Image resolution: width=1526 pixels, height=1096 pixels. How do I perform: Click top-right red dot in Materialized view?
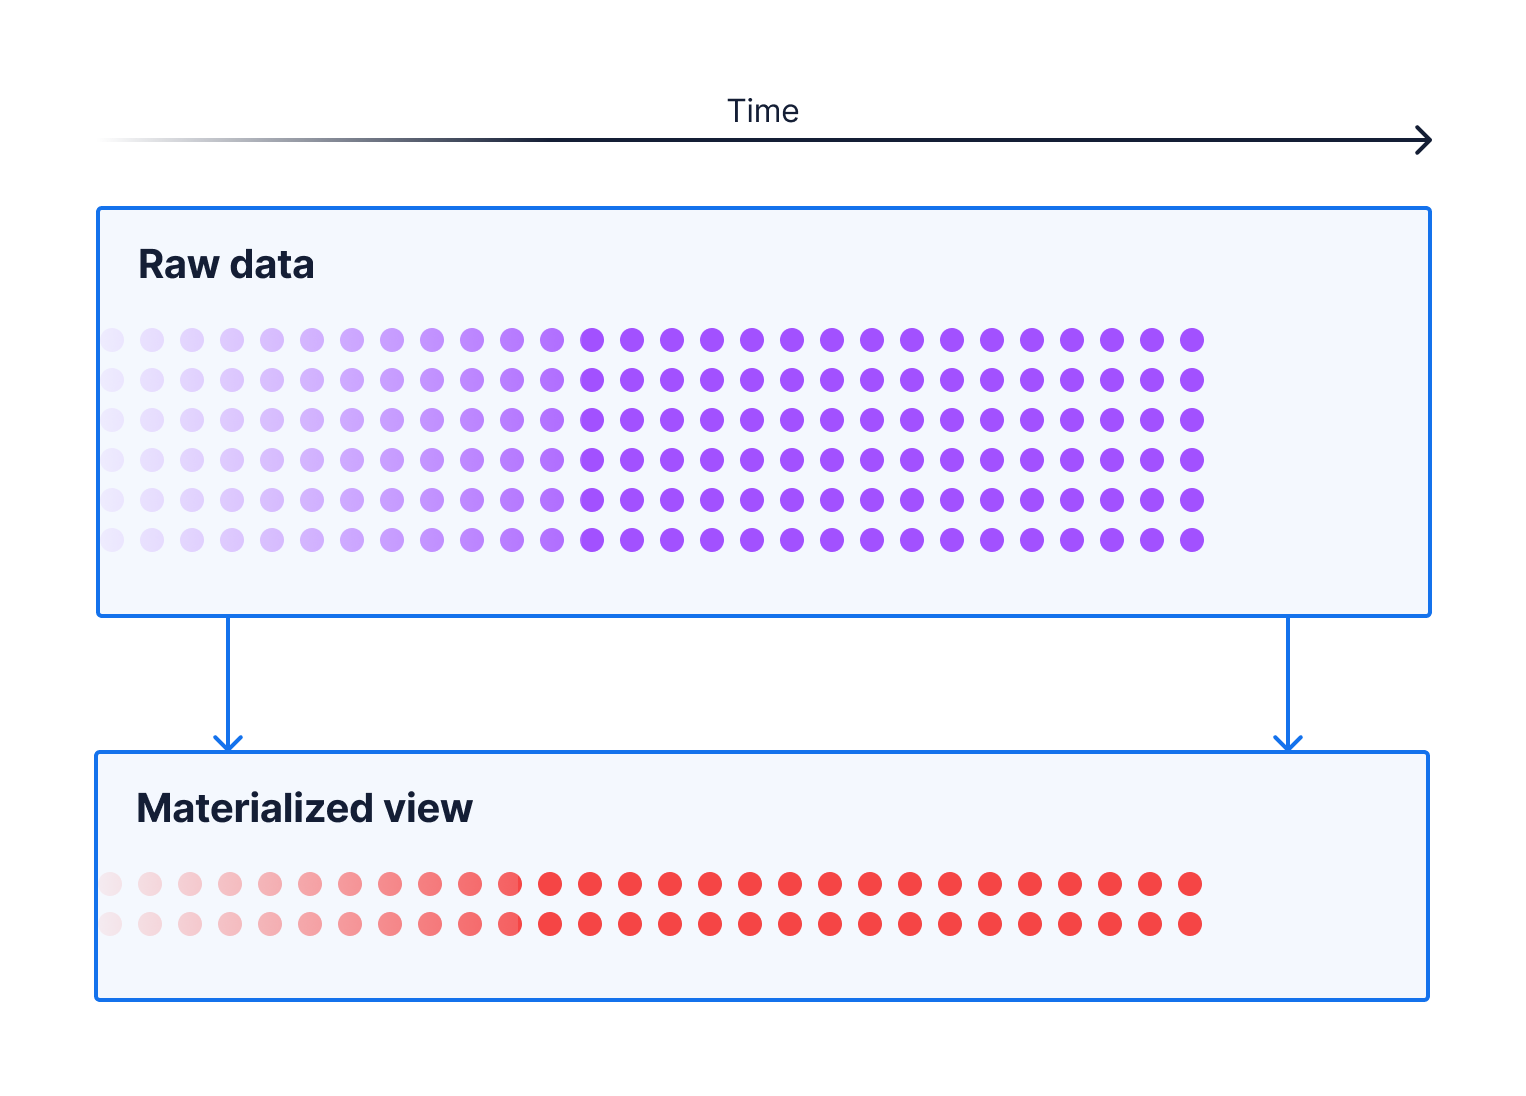1190,884
